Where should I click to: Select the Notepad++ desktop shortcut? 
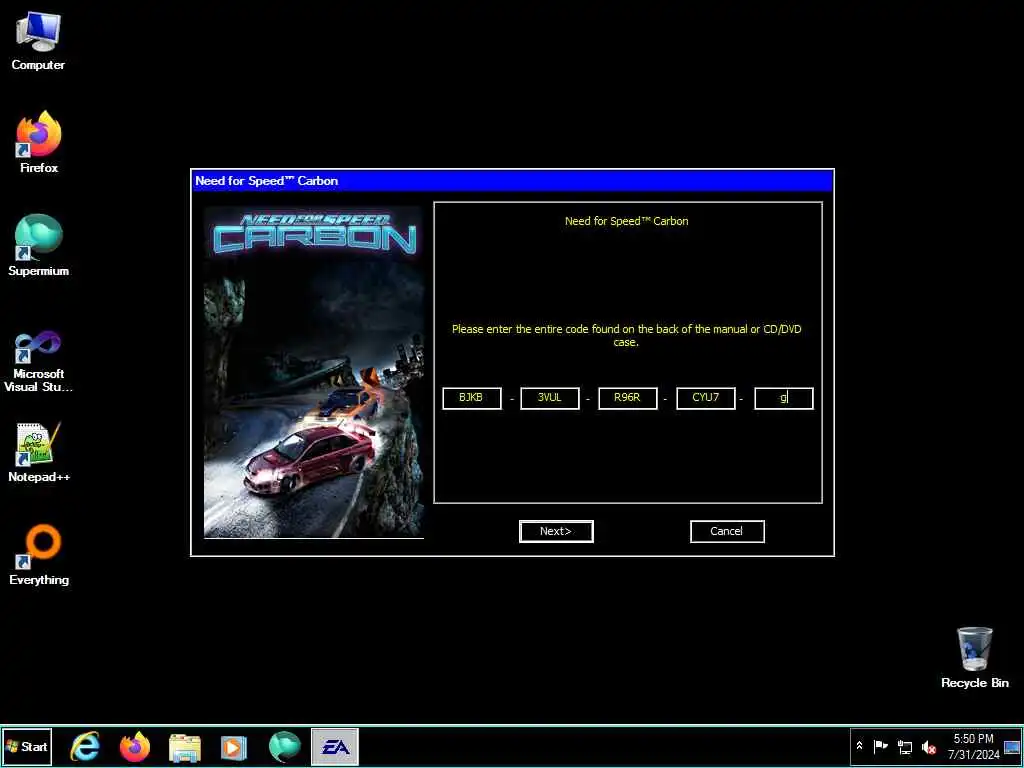coord(39,452)
